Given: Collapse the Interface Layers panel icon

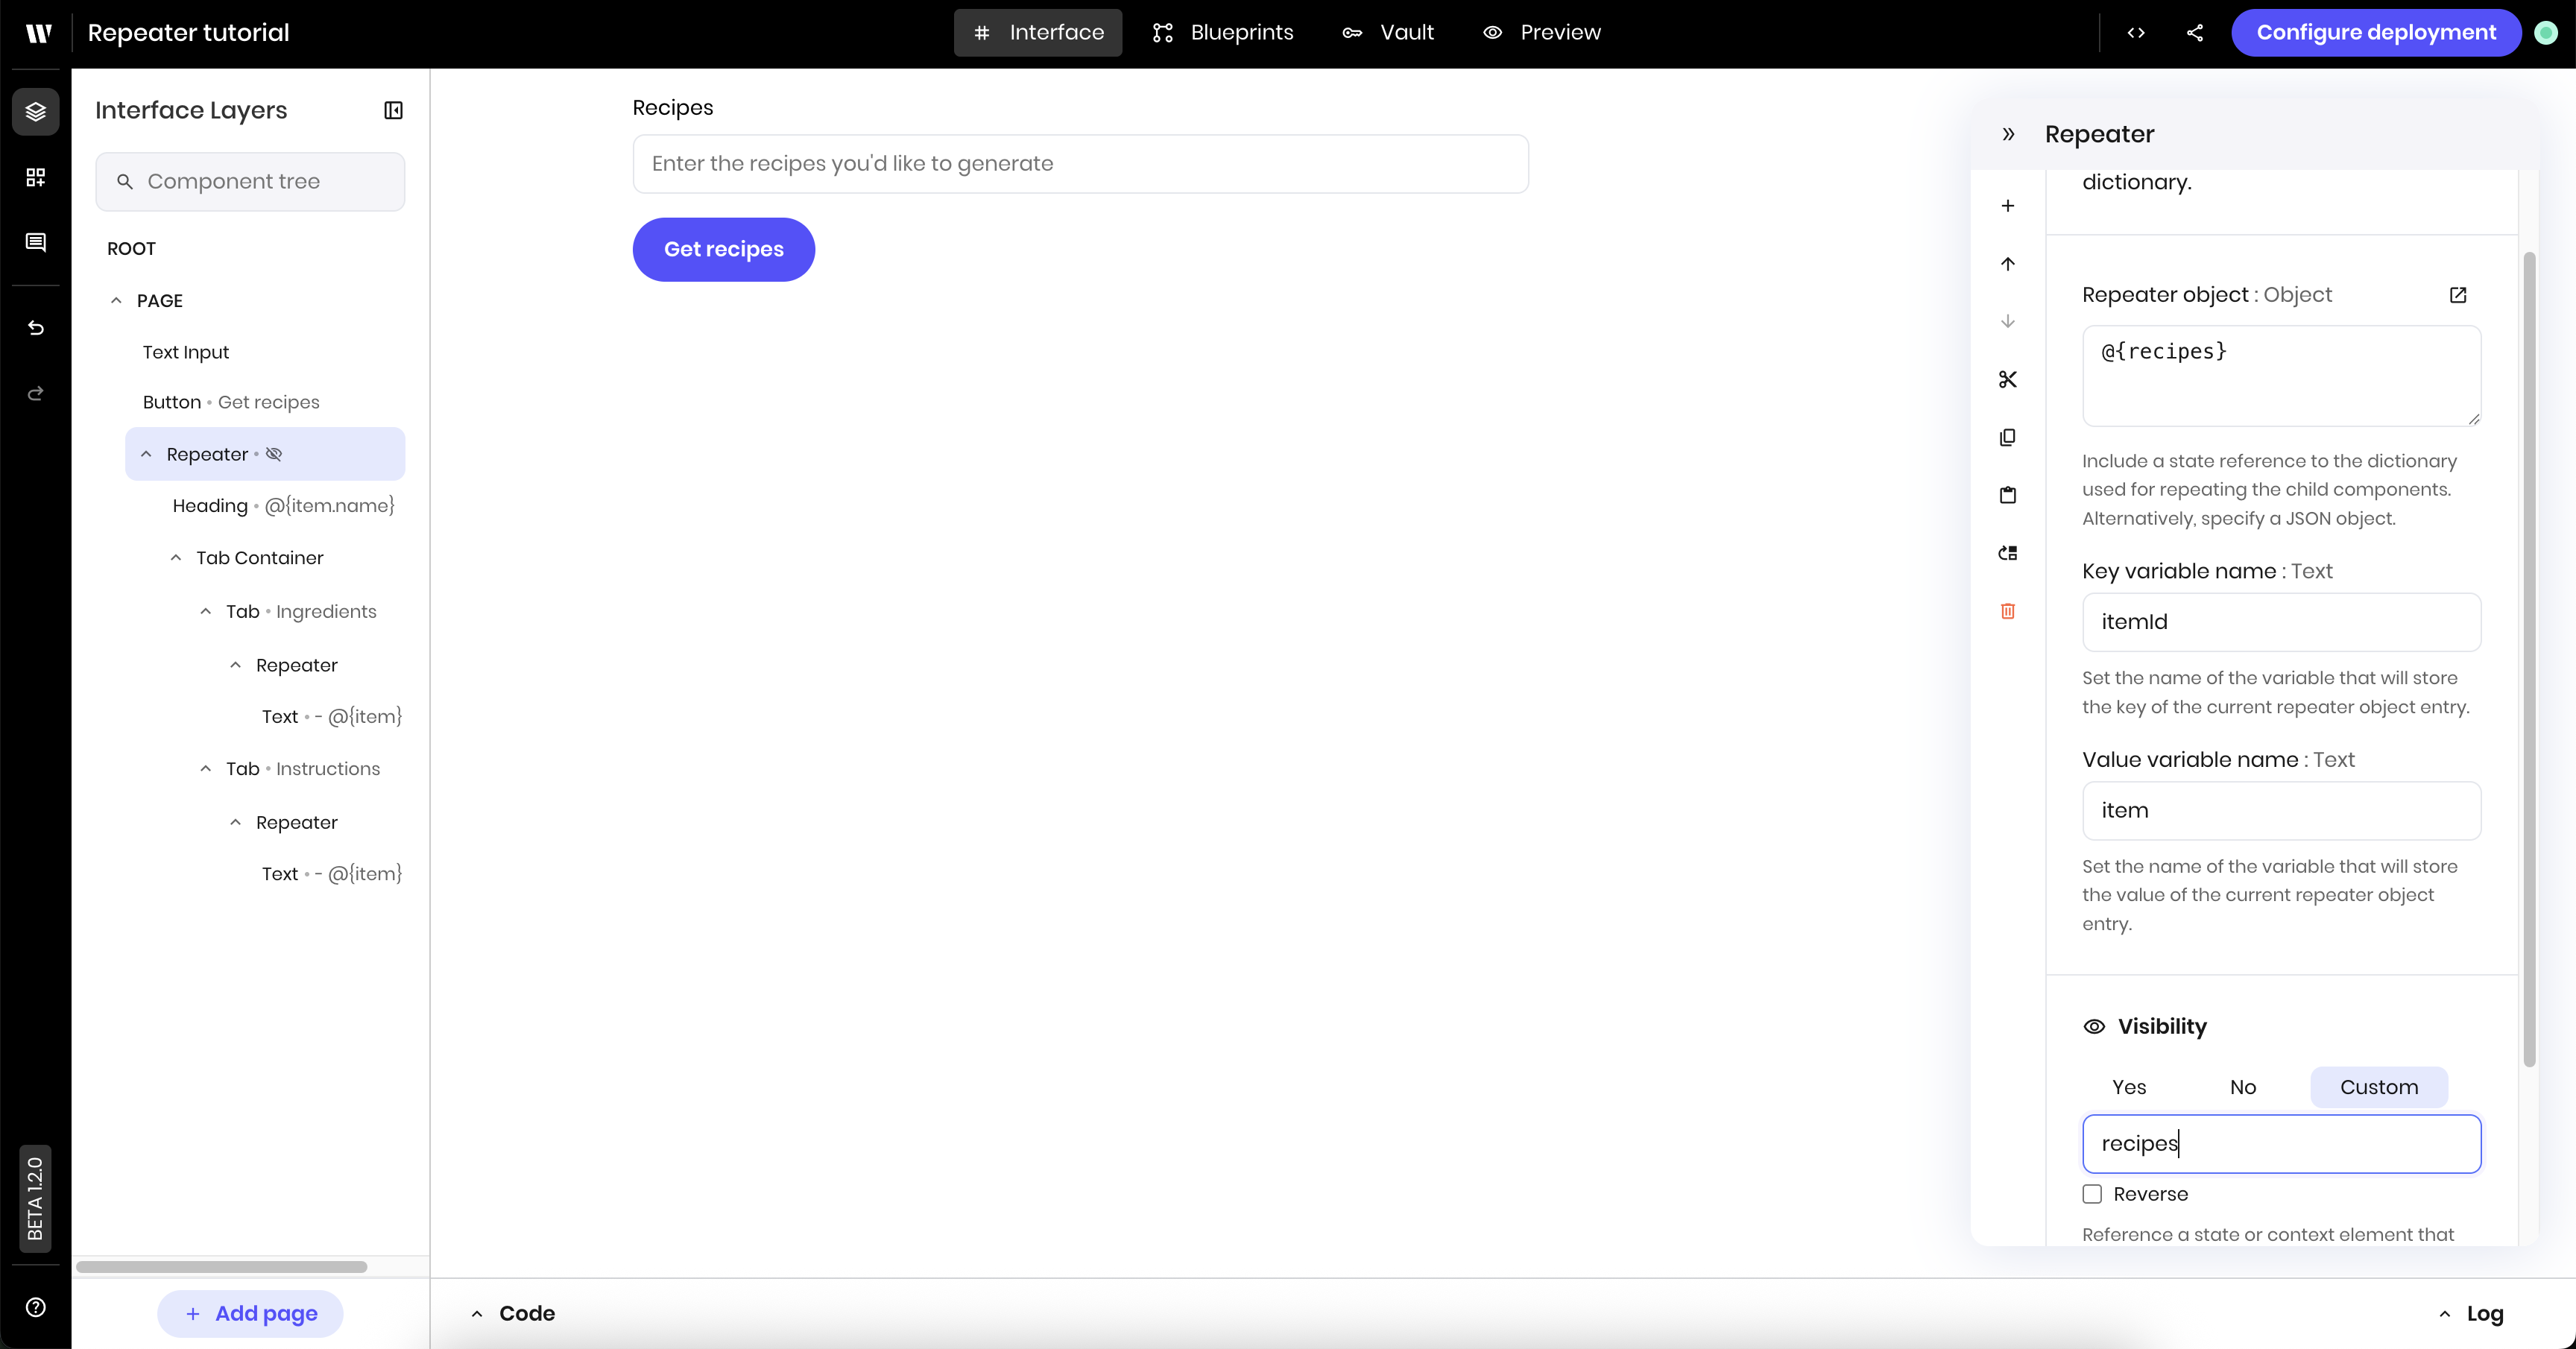Looking at the screenshot, I should [x=393, y=110].
